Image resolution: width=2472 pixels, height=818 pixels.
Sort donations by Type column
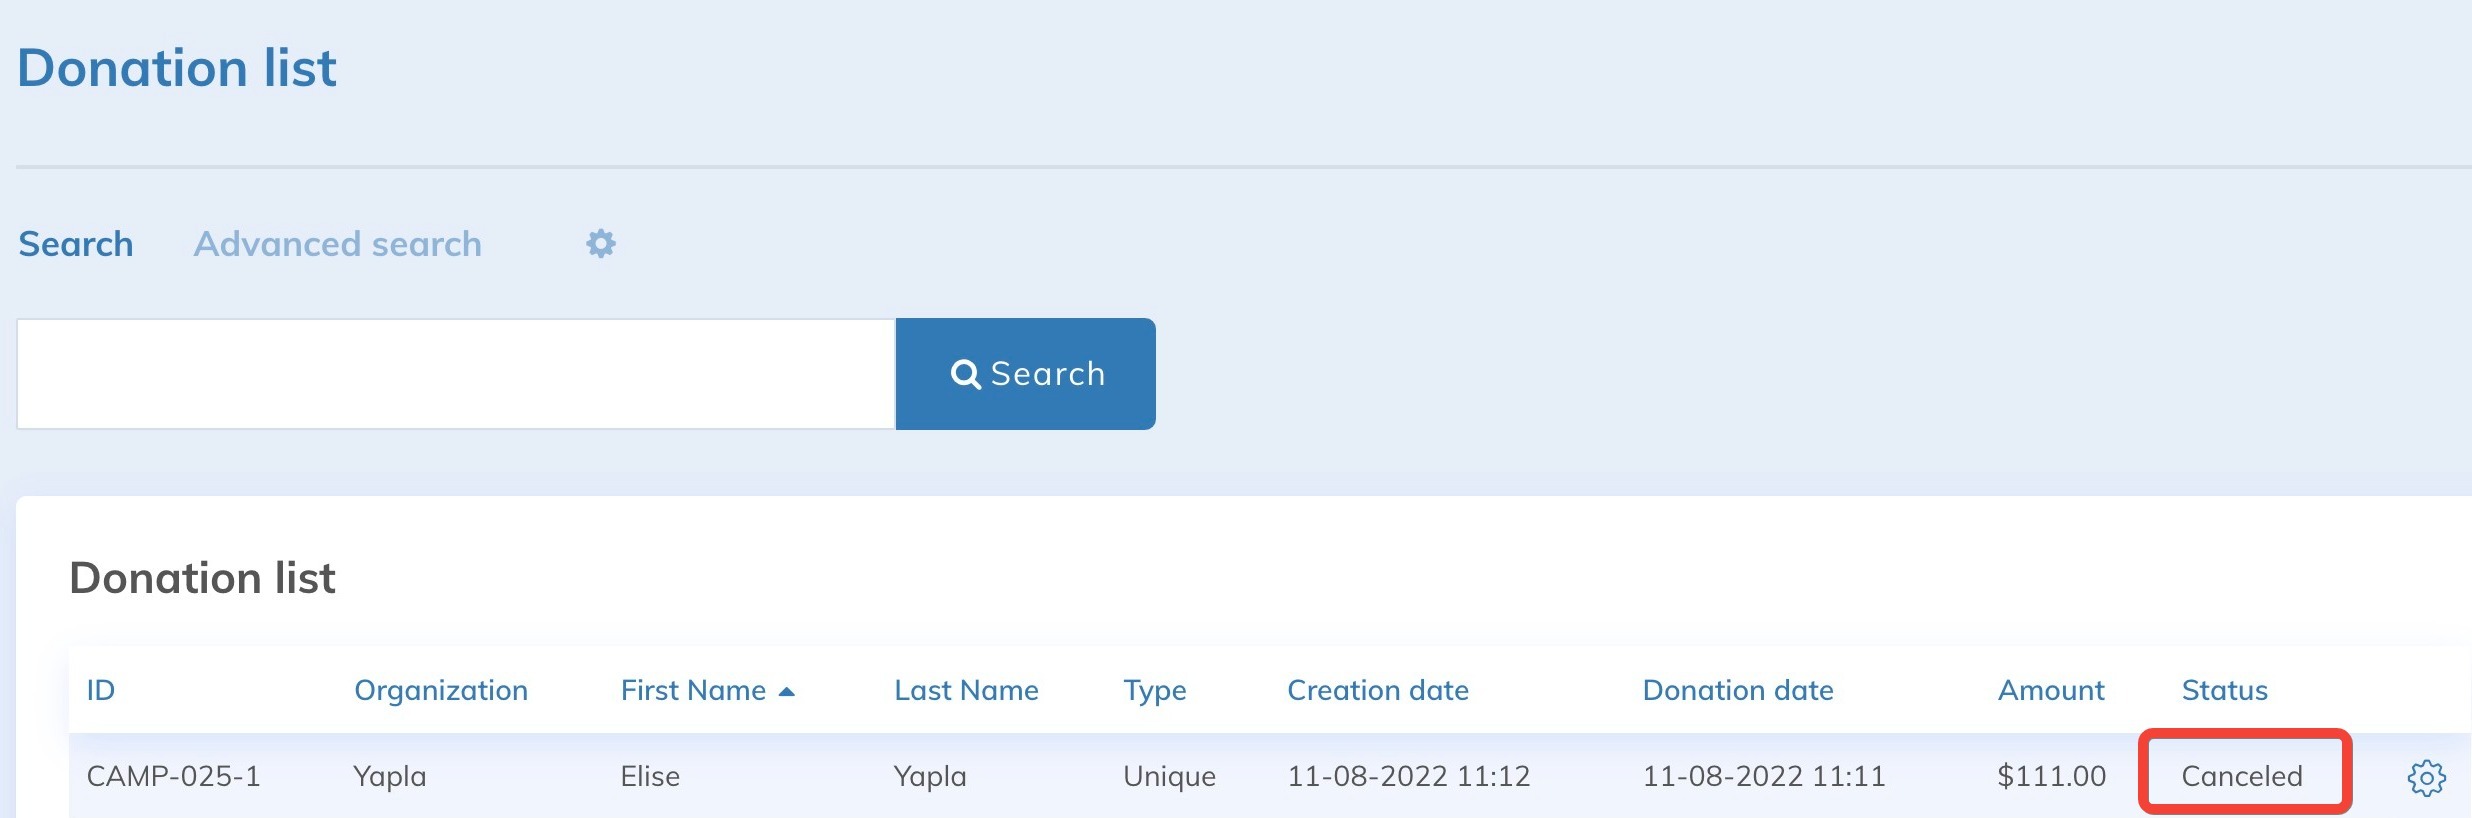coord(1154,690)
